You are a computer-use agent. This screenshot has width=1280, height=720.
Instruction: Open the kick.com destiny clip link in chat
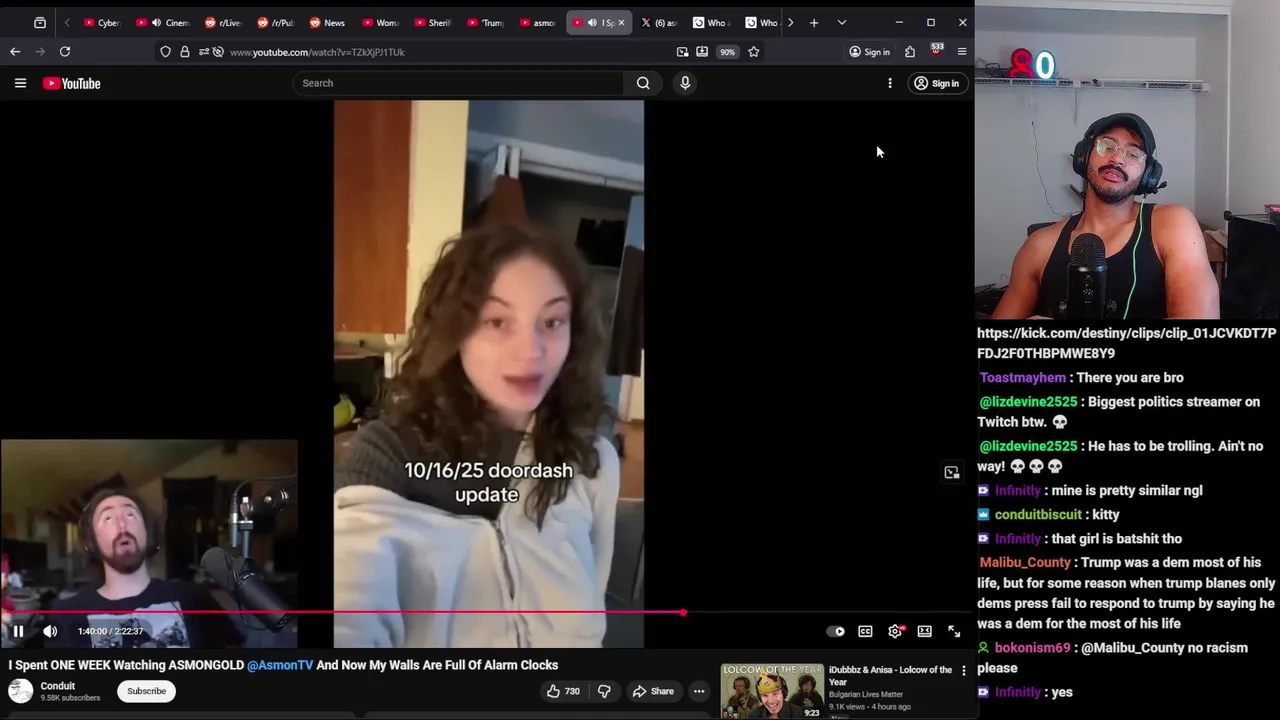1127,343
